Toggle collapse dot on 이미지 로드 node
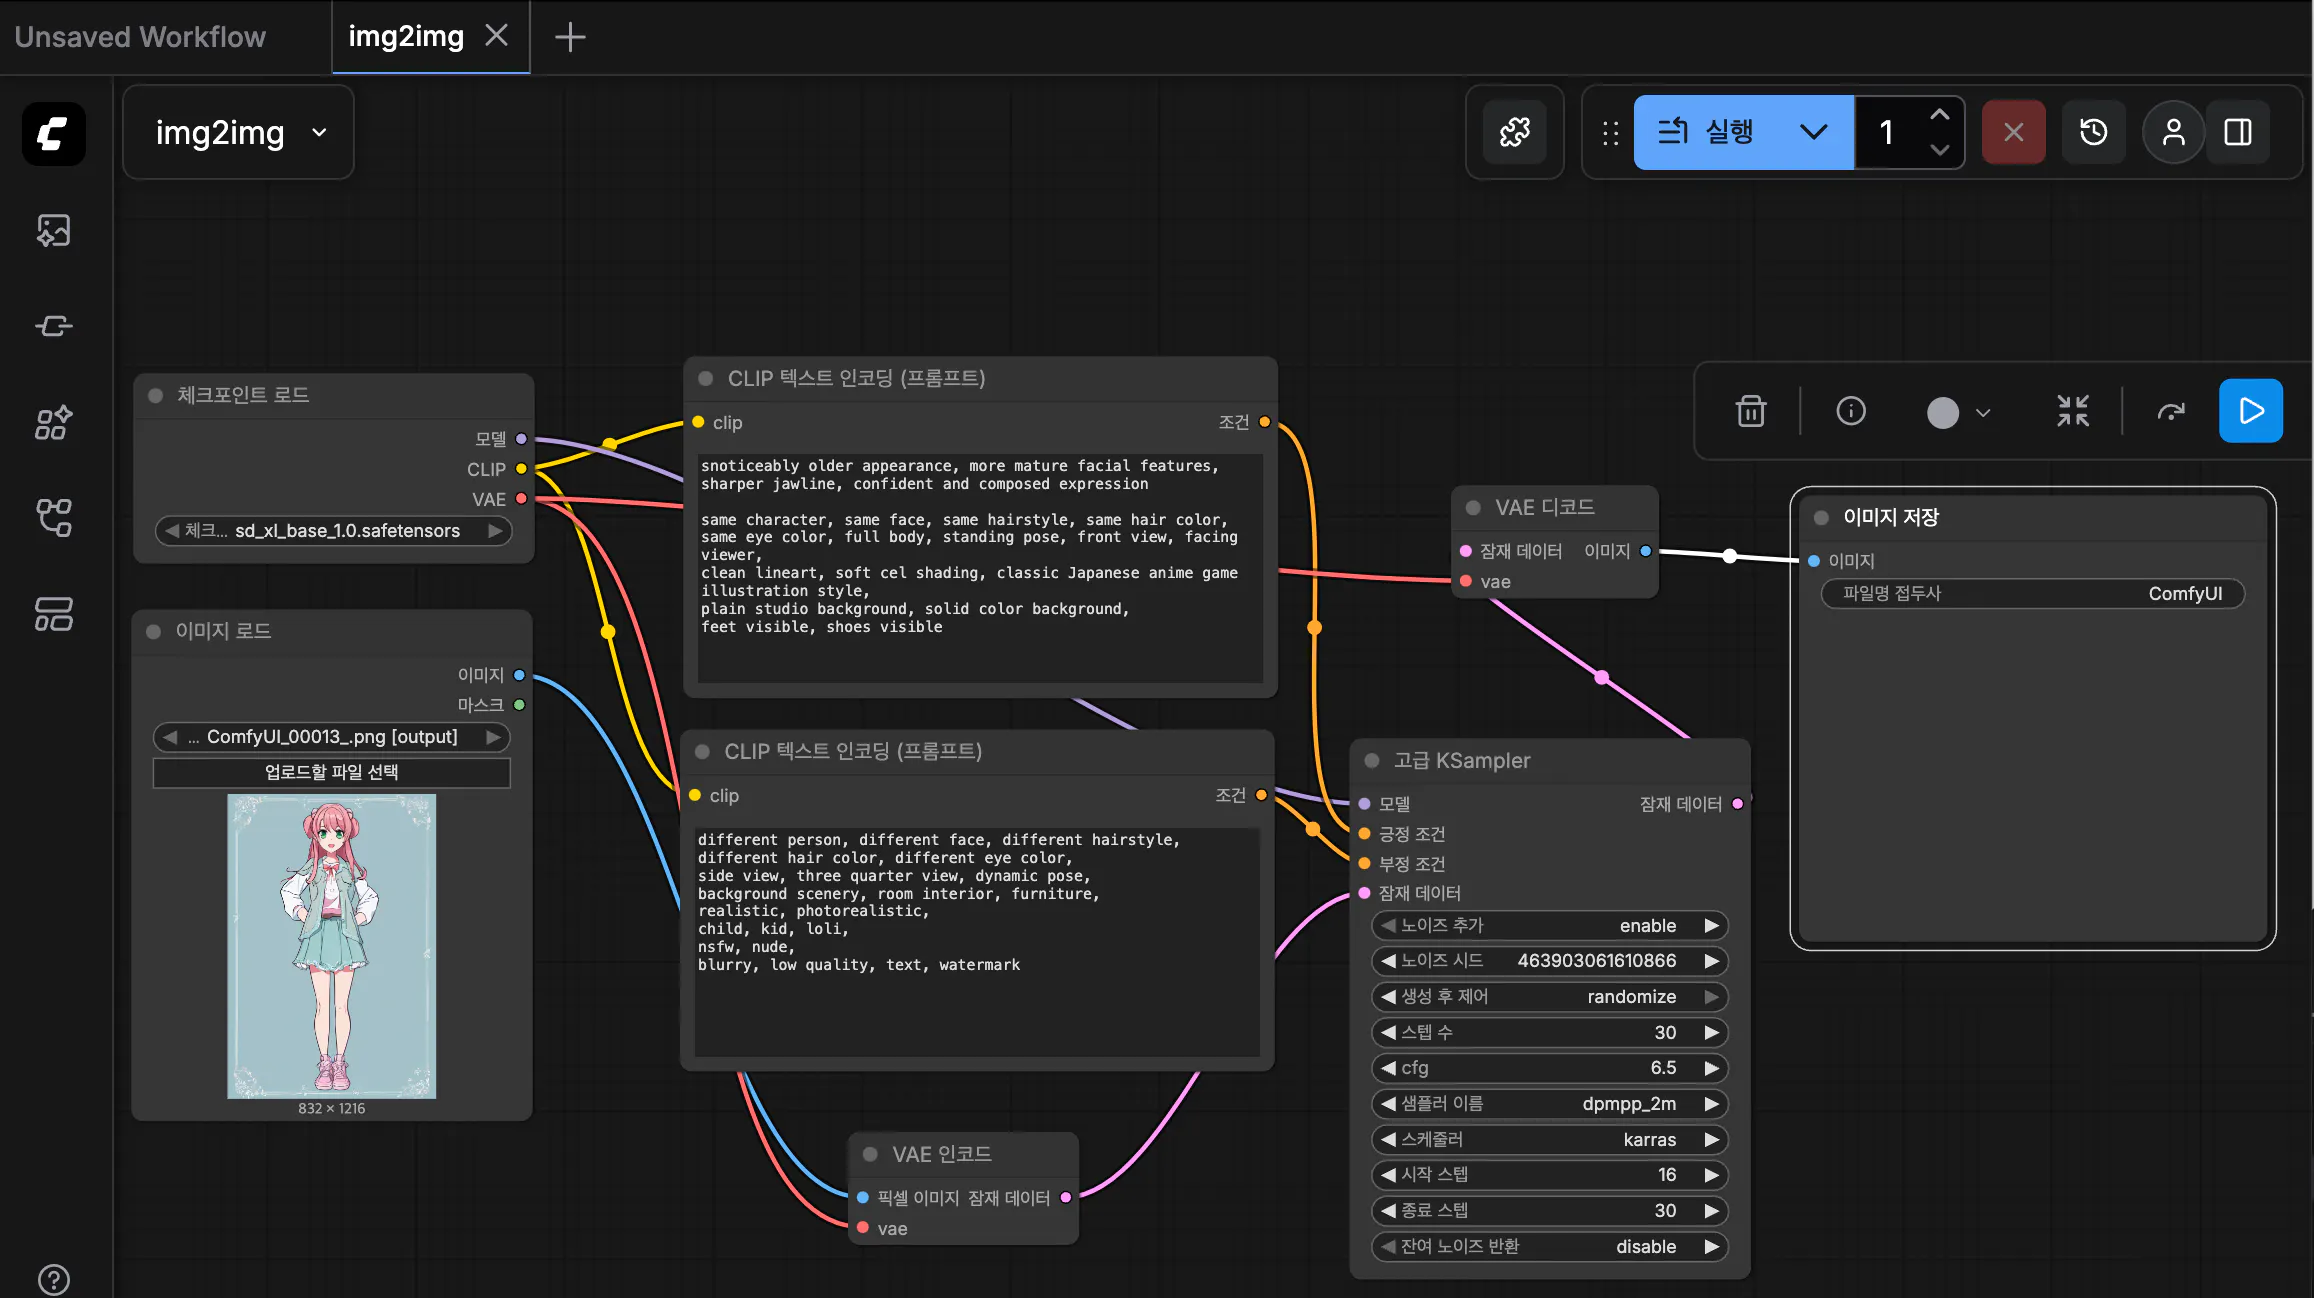 pos(153,631)
